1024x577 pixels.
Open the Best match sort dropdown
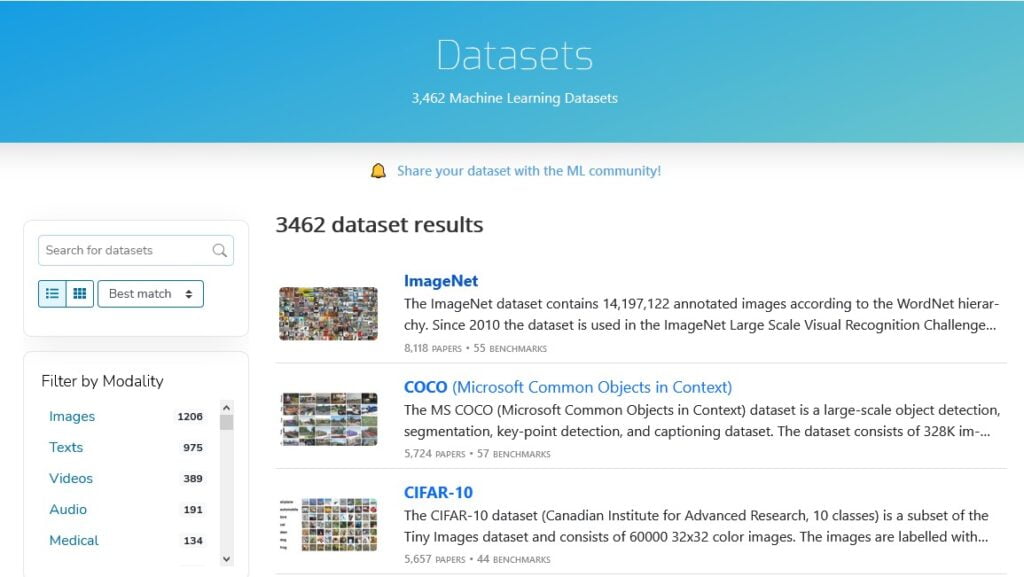point(150,293)
